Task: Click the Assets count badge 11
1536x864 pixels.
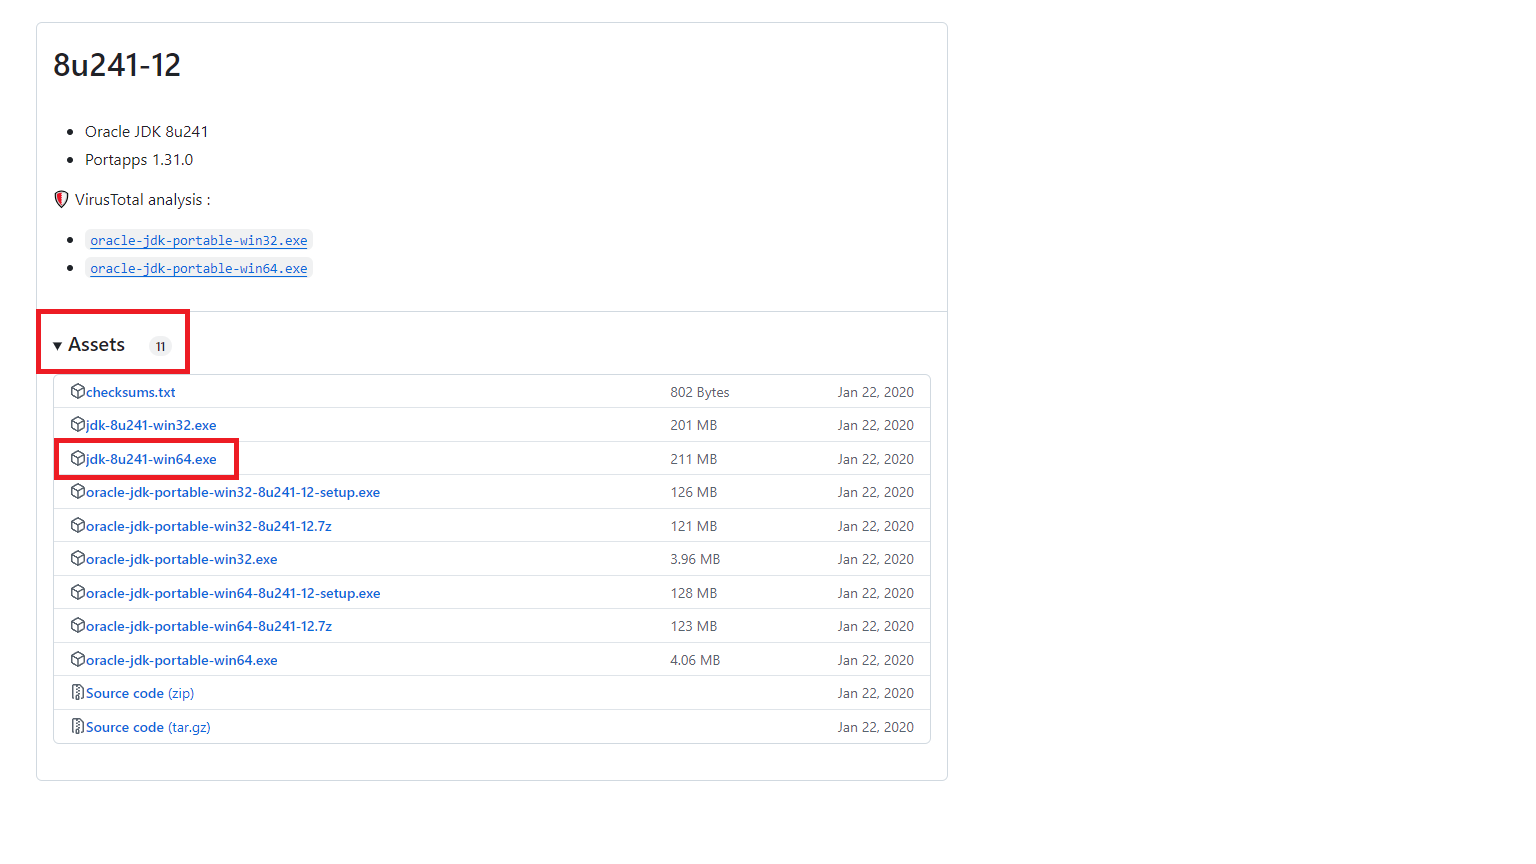Action: 160,346
